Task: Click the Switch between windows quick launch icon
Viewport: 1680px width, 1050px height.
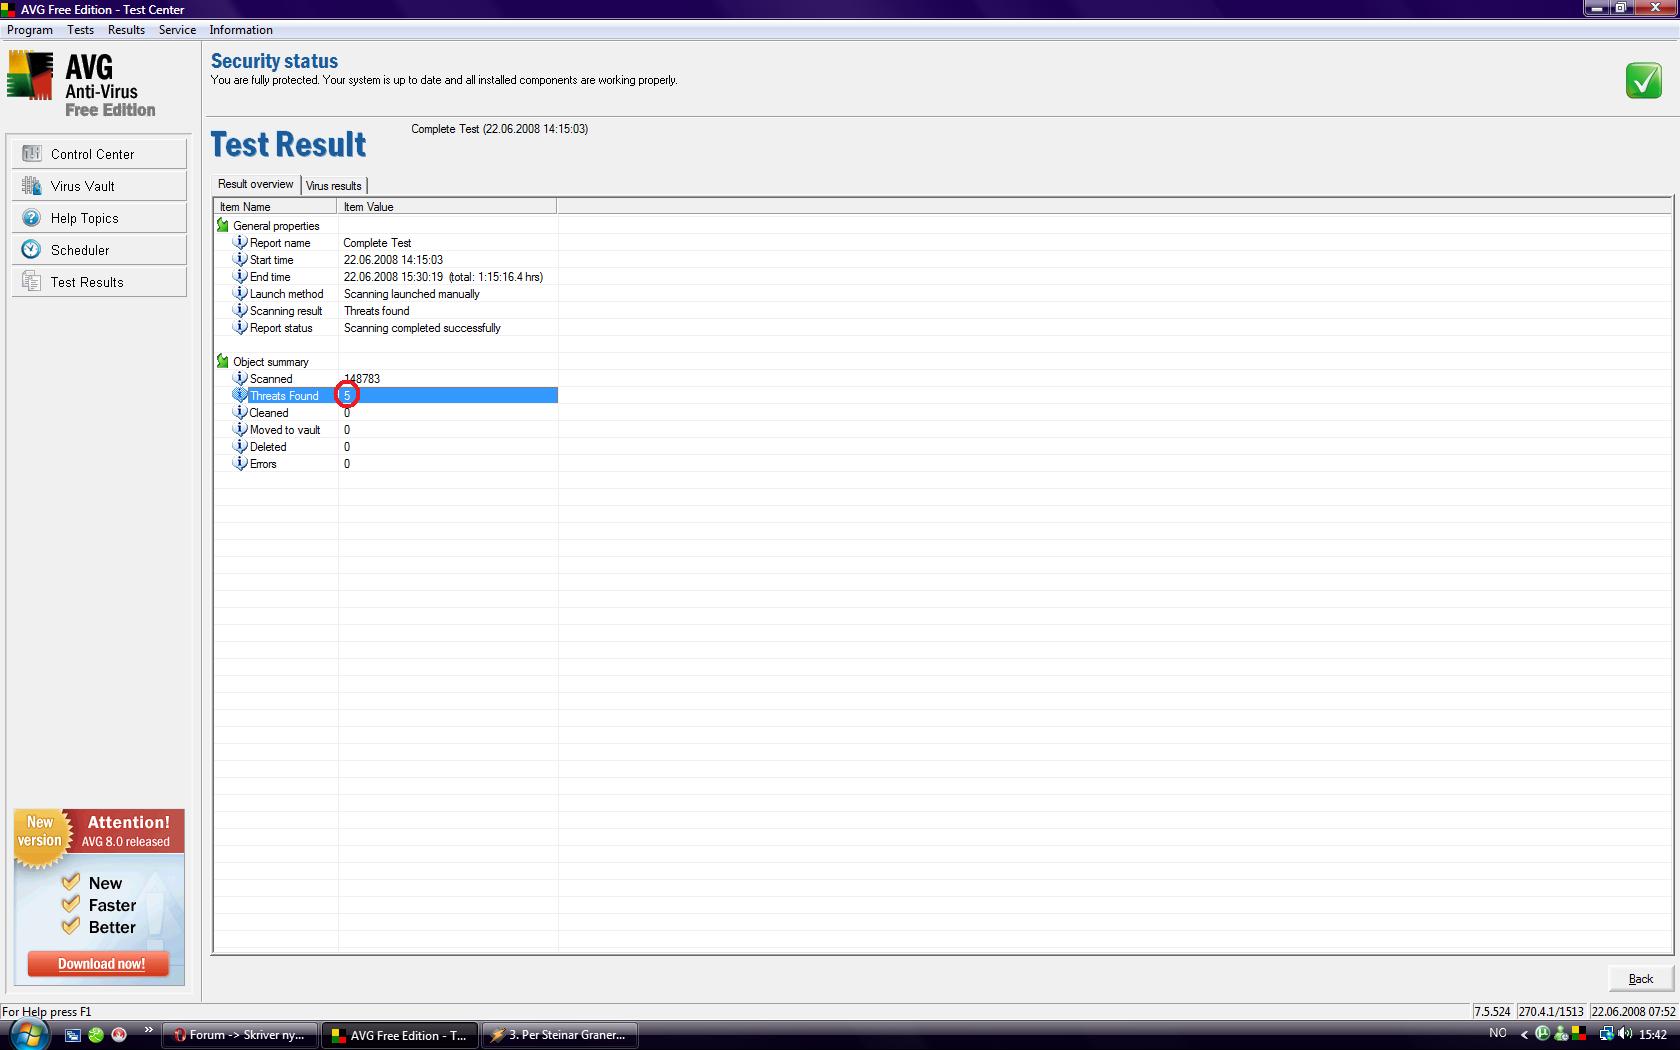Action: click(x=73, y=1035)
